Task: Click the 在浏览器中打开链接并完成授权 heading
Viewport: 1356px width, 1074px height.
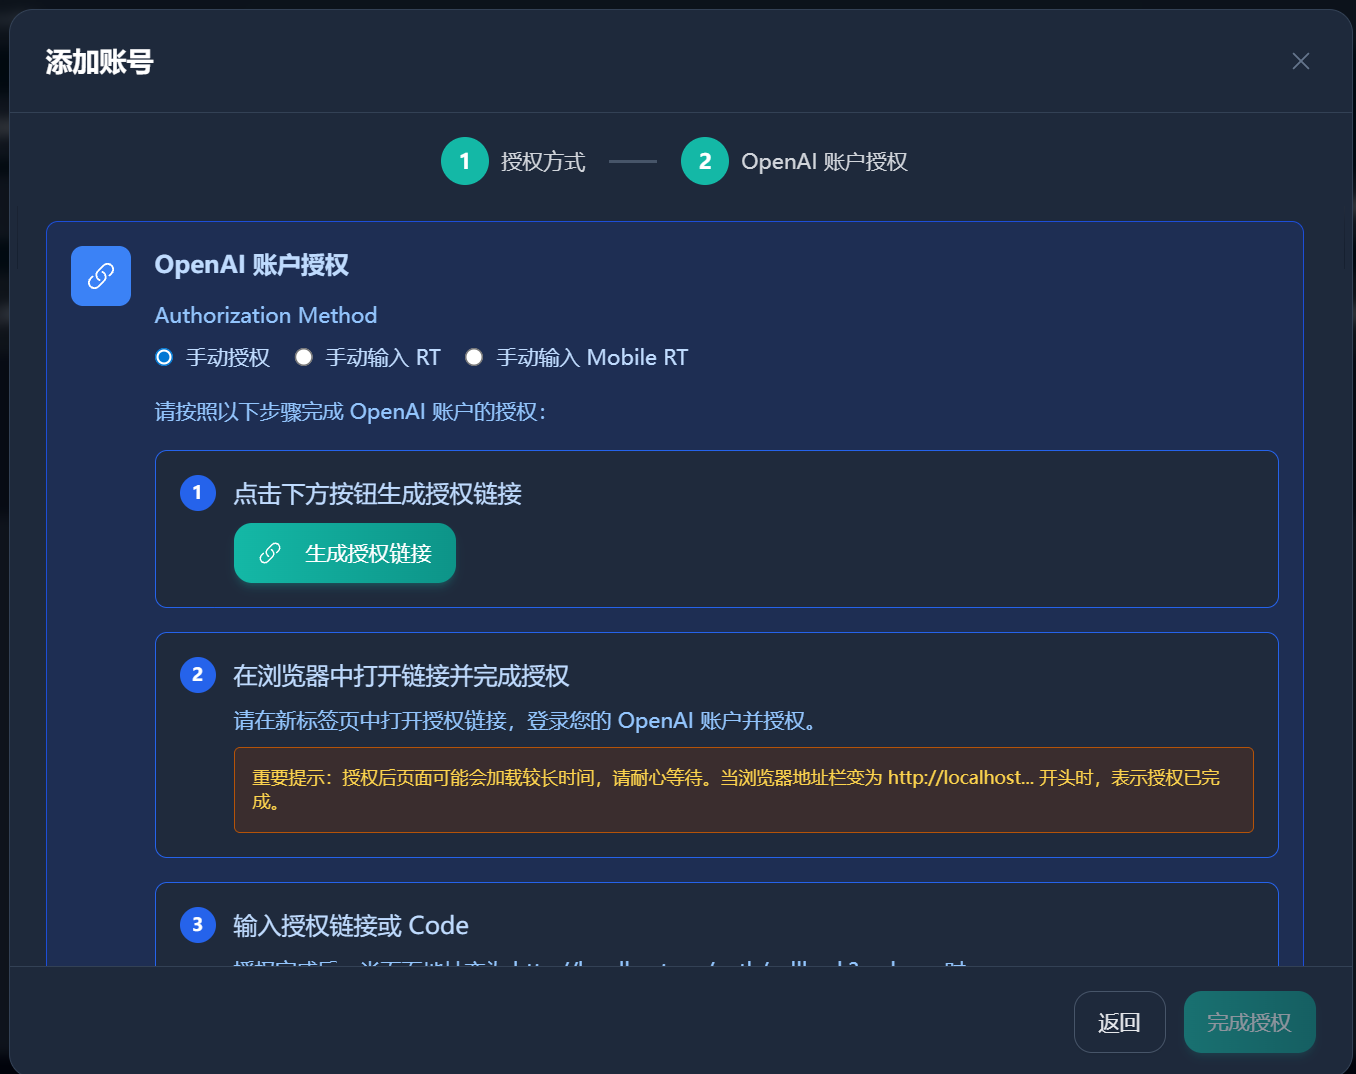Action: pos(401,676)
